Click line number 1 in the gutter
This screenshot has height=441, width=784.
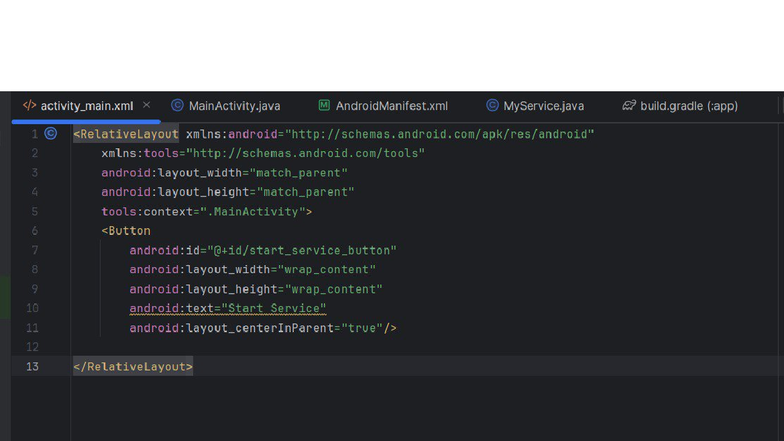(34, 134)
